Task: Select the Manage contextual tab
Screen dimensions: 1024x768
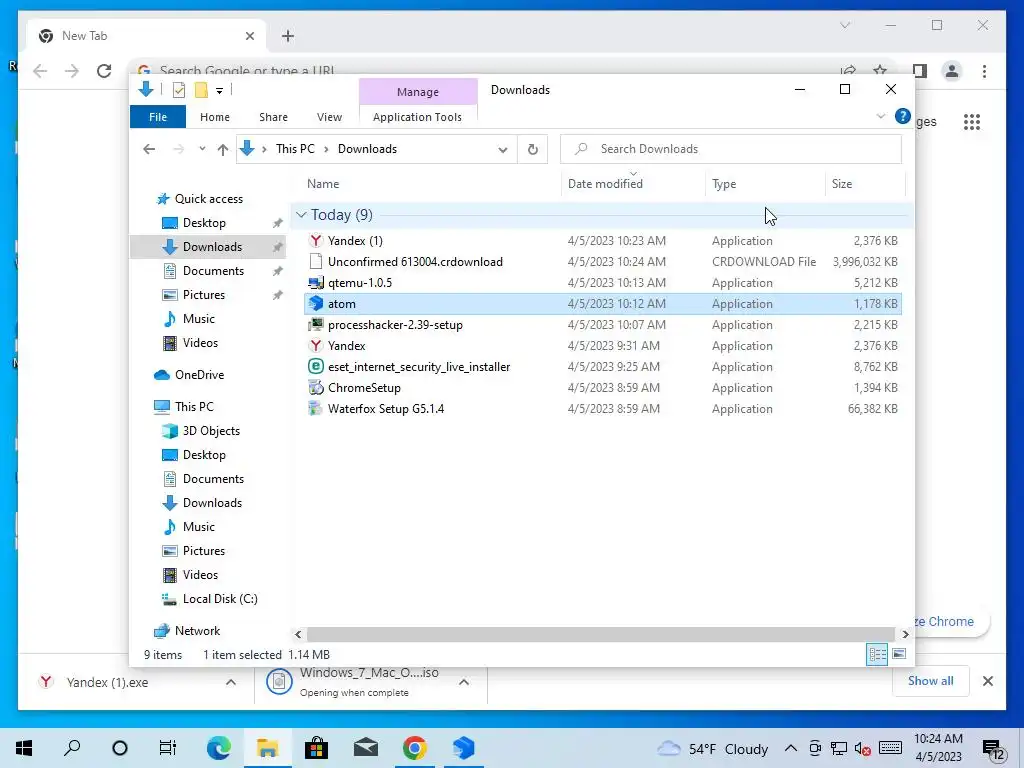Action: pos(418,92)
